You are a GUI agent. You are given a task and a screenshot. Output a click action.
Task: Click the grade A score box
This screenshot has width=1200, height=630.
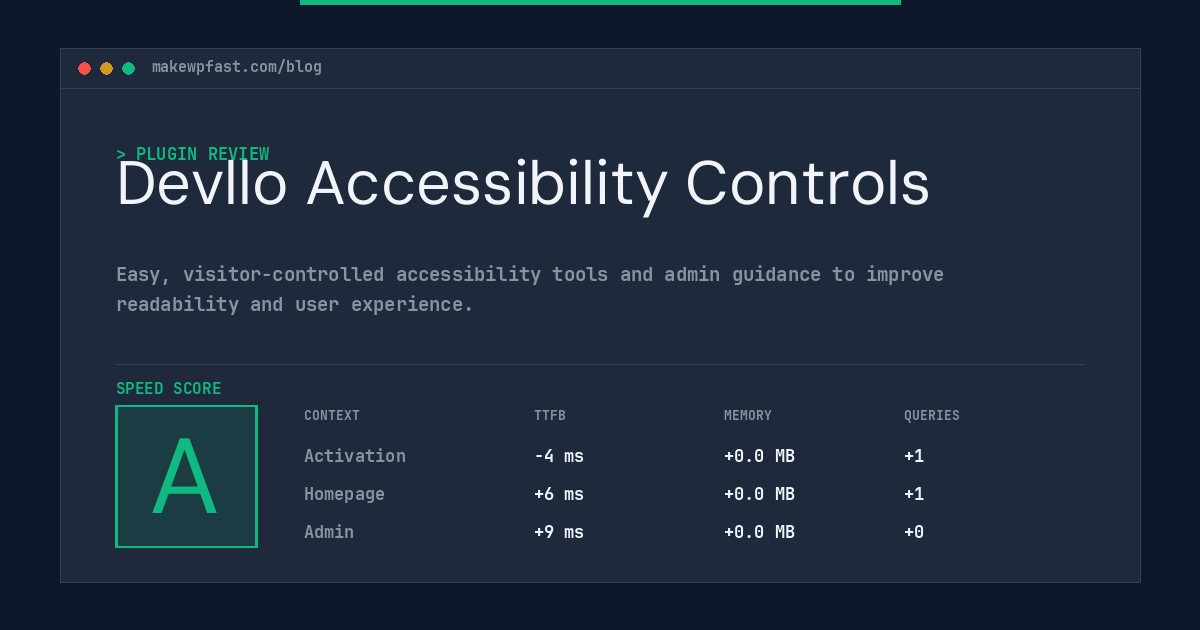pyautogui.click(x=186, y=476)
